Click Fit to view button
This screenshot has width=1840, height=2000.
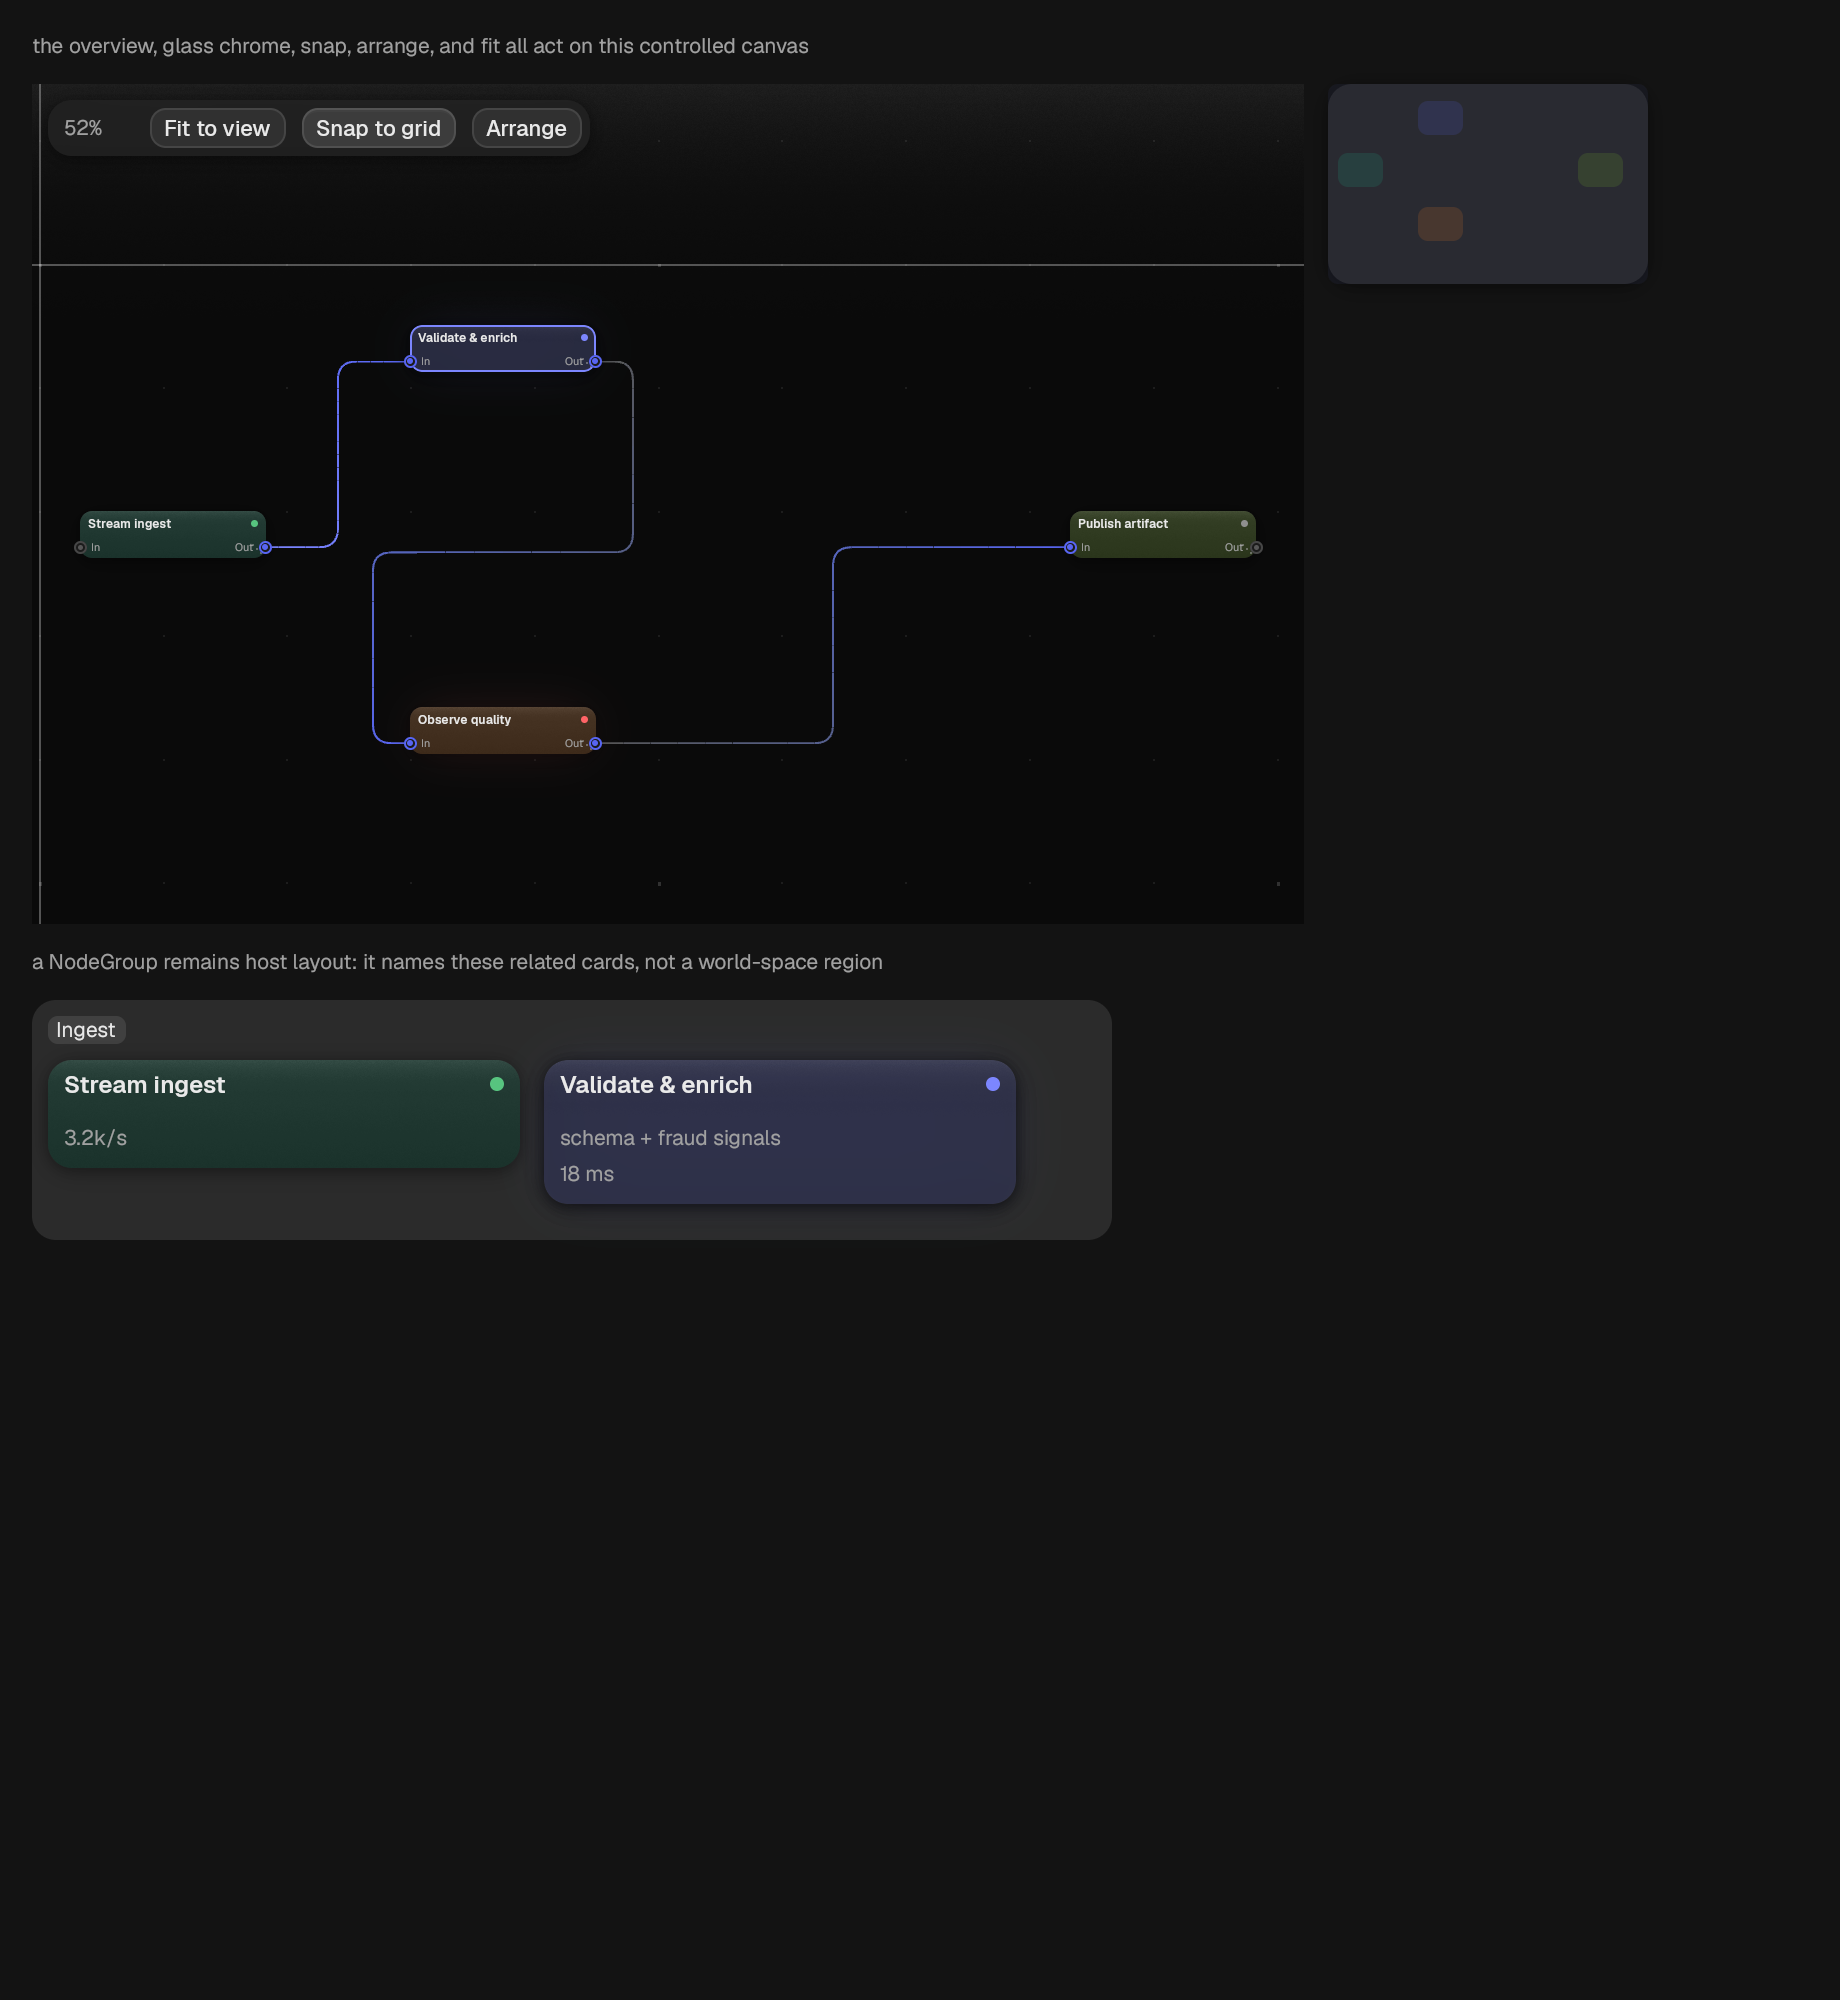[x=217, y=128]
